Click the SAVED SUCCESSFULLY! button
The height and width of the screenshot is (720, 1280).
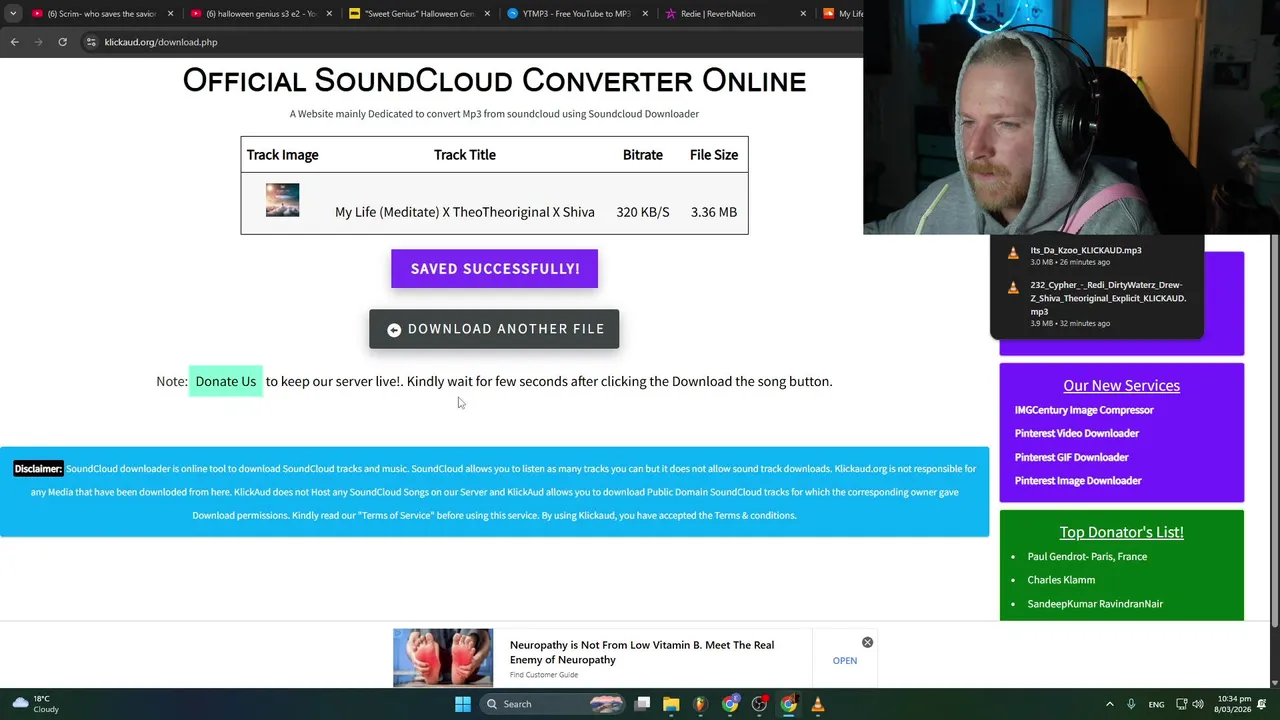[494, 269]
